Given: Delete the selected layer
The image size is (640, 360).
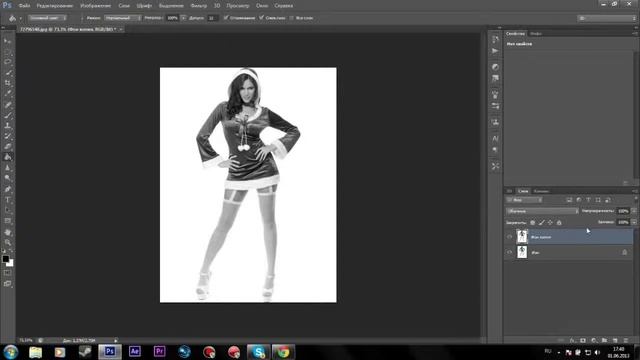Looking at the screenshot, I should coord(626,340).
